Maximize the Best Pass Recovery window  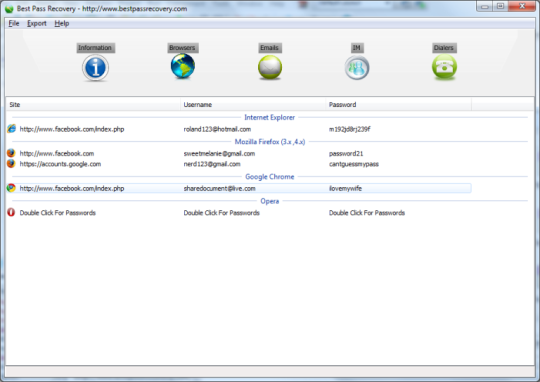coord(500,6)
